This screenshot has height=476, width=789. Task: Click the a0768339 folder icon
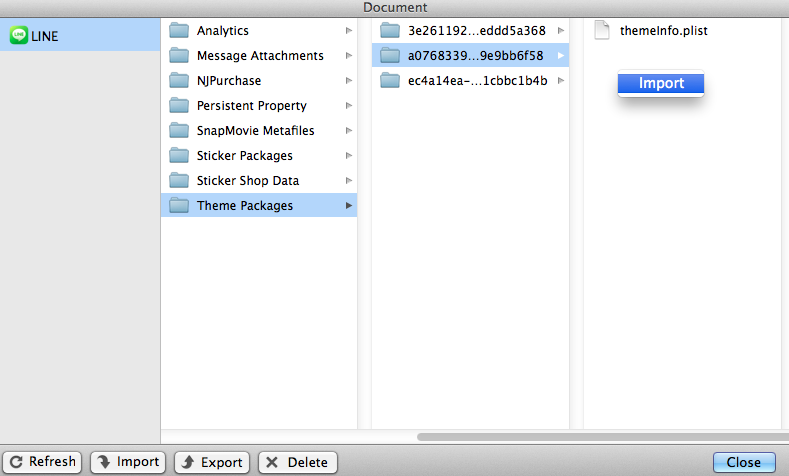coord(390,55)
